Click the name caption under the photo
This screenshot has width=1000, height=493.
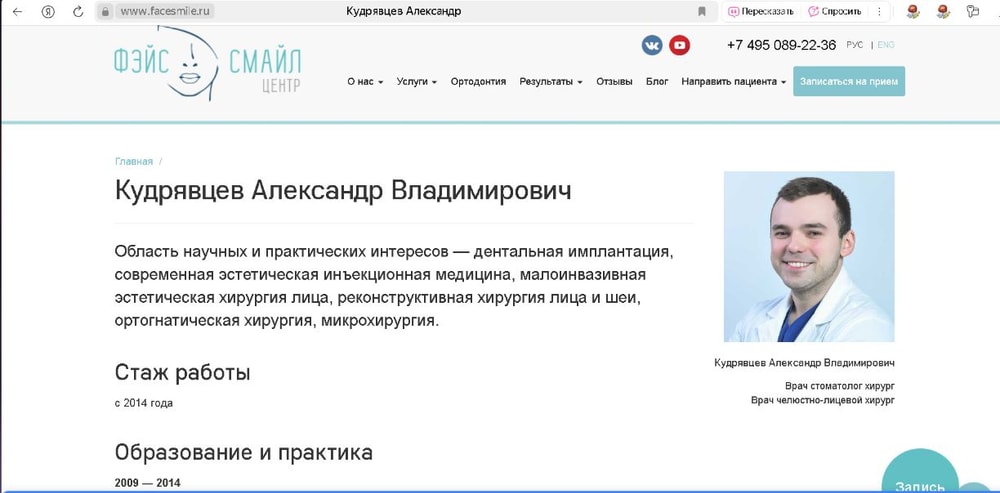point(804,363)
